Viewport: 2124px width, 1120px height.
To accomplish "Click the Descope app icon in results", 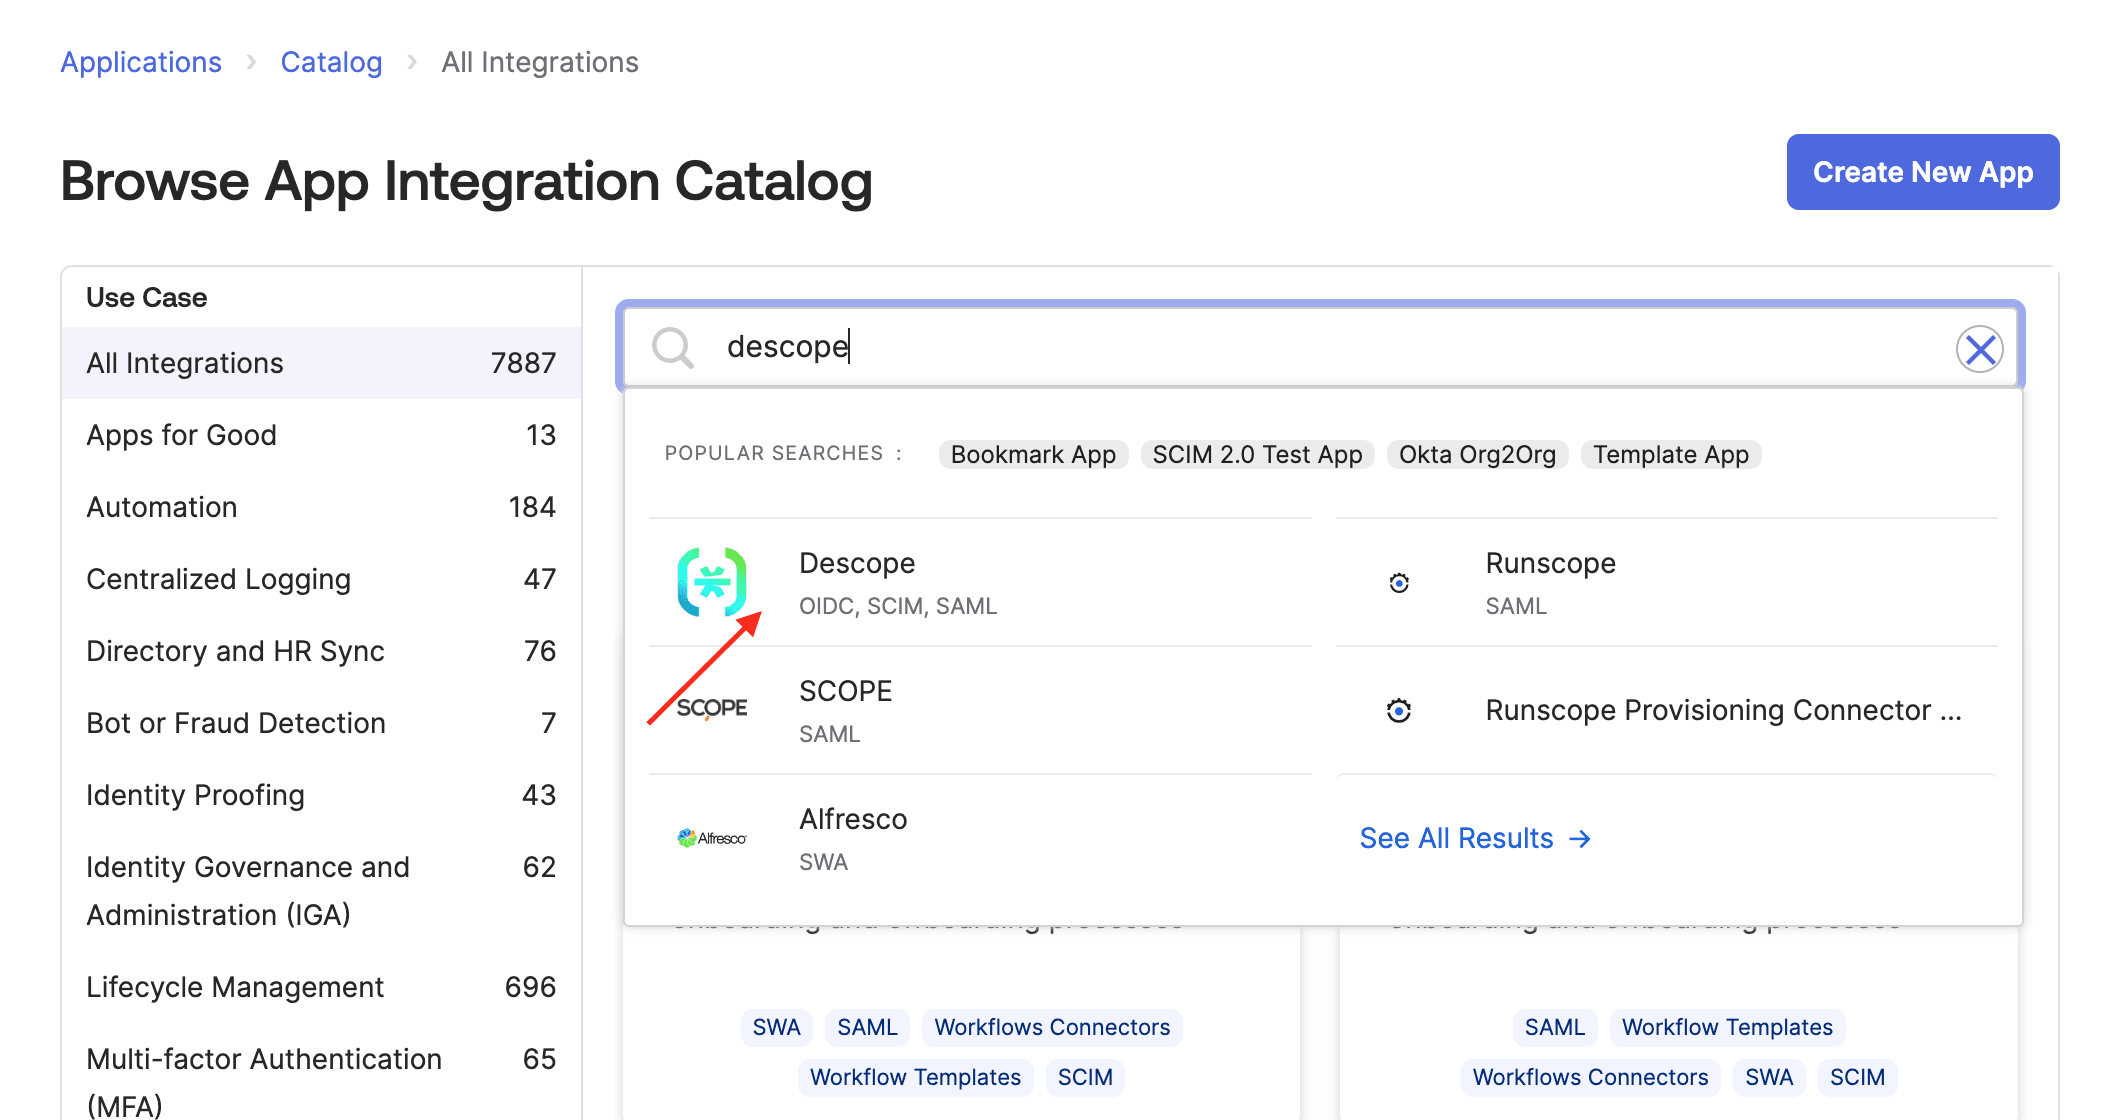I will click(x=715, y=582).
